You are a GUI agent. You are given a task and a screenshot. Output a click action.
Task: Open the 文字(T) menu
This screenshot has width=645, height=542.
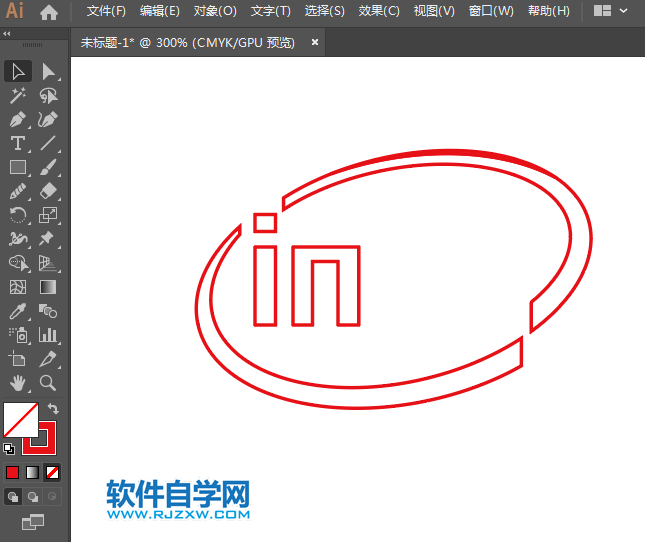coord(271,11)
